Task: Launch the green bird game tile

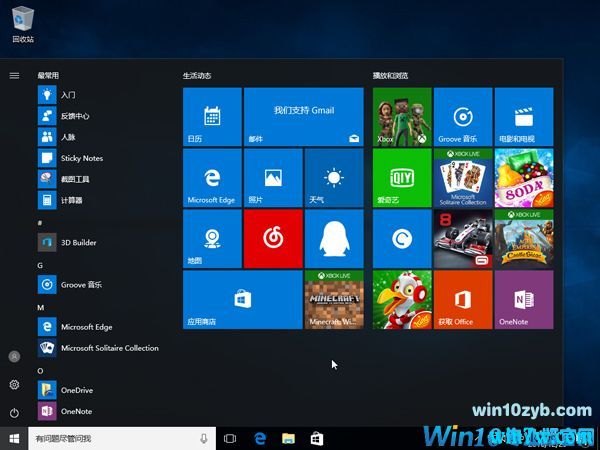Action: tap(402, 300)
